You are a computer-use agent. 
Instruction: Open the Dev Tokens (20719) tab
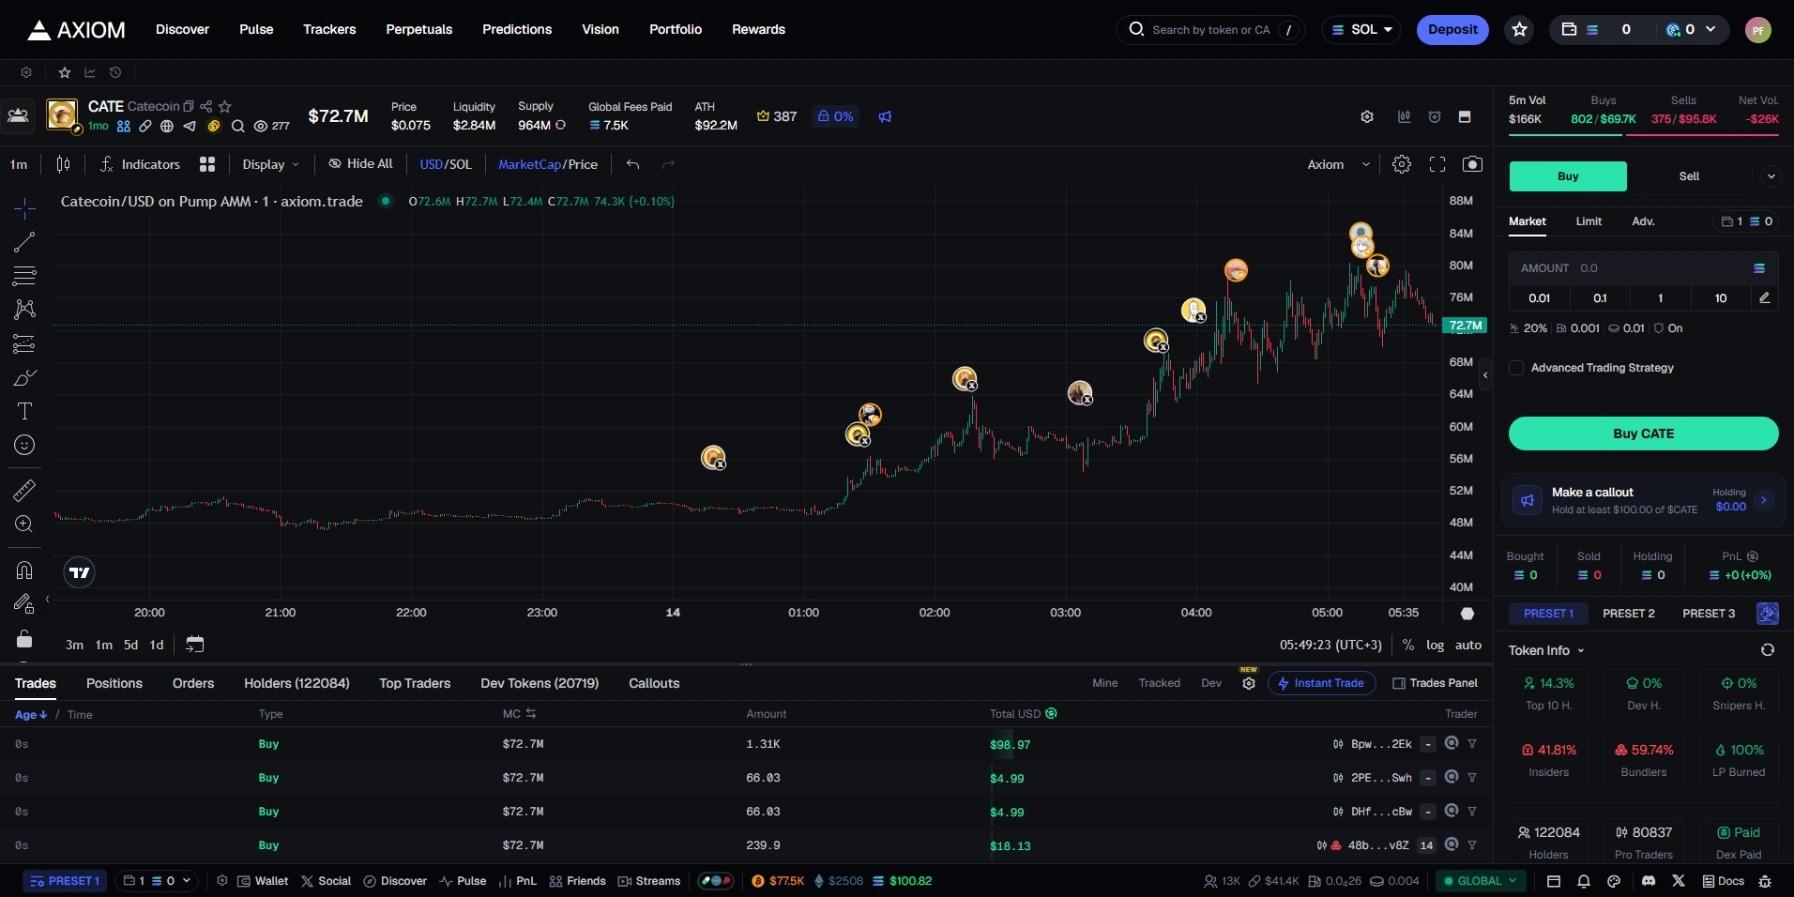pyautogui.click(x=540, y=683)
